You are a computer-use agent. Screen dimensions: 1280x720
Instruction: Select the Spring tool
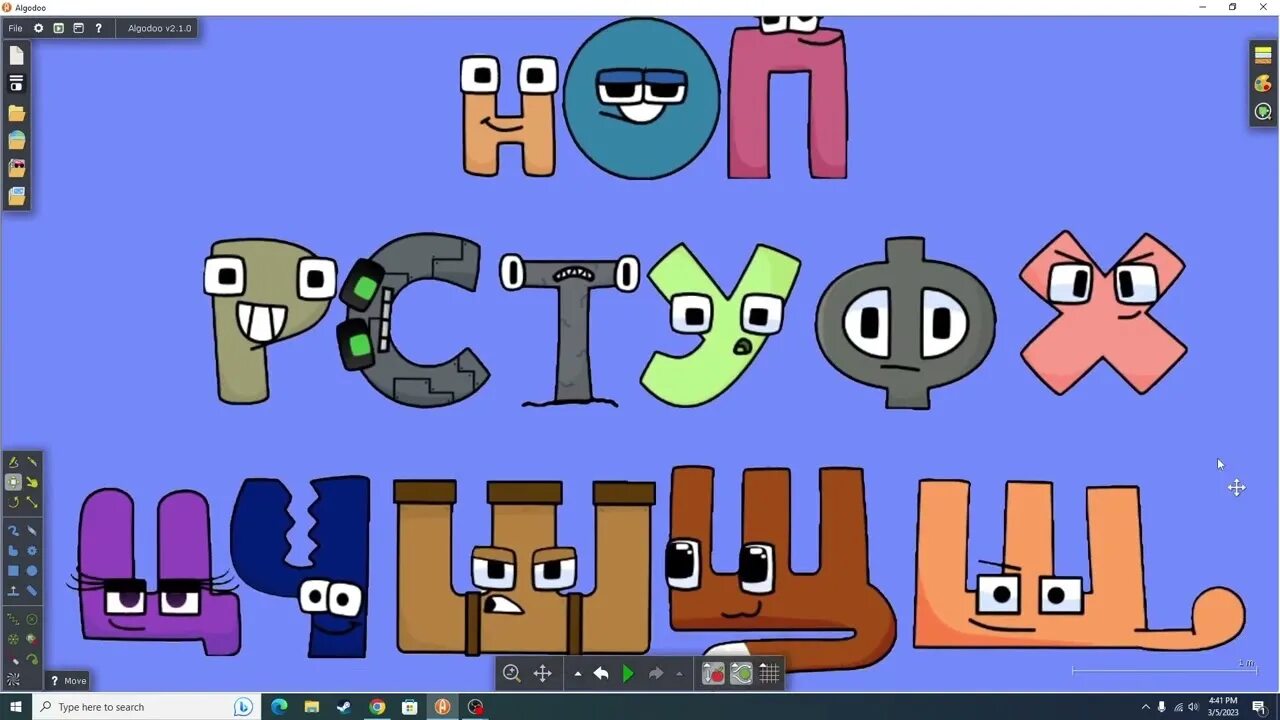[x=13, y=619]
